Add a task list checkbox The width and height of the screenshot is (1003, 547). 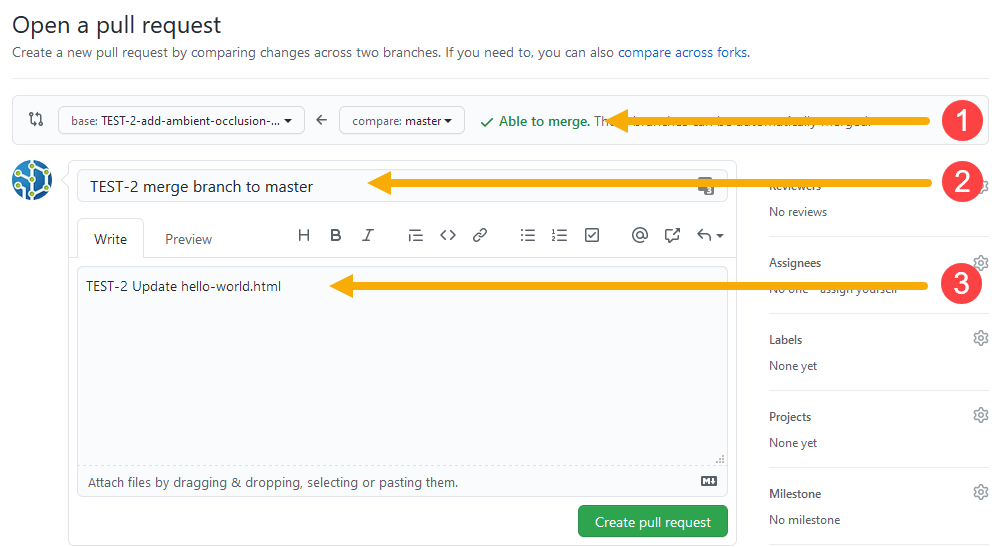tap(592, 235)
